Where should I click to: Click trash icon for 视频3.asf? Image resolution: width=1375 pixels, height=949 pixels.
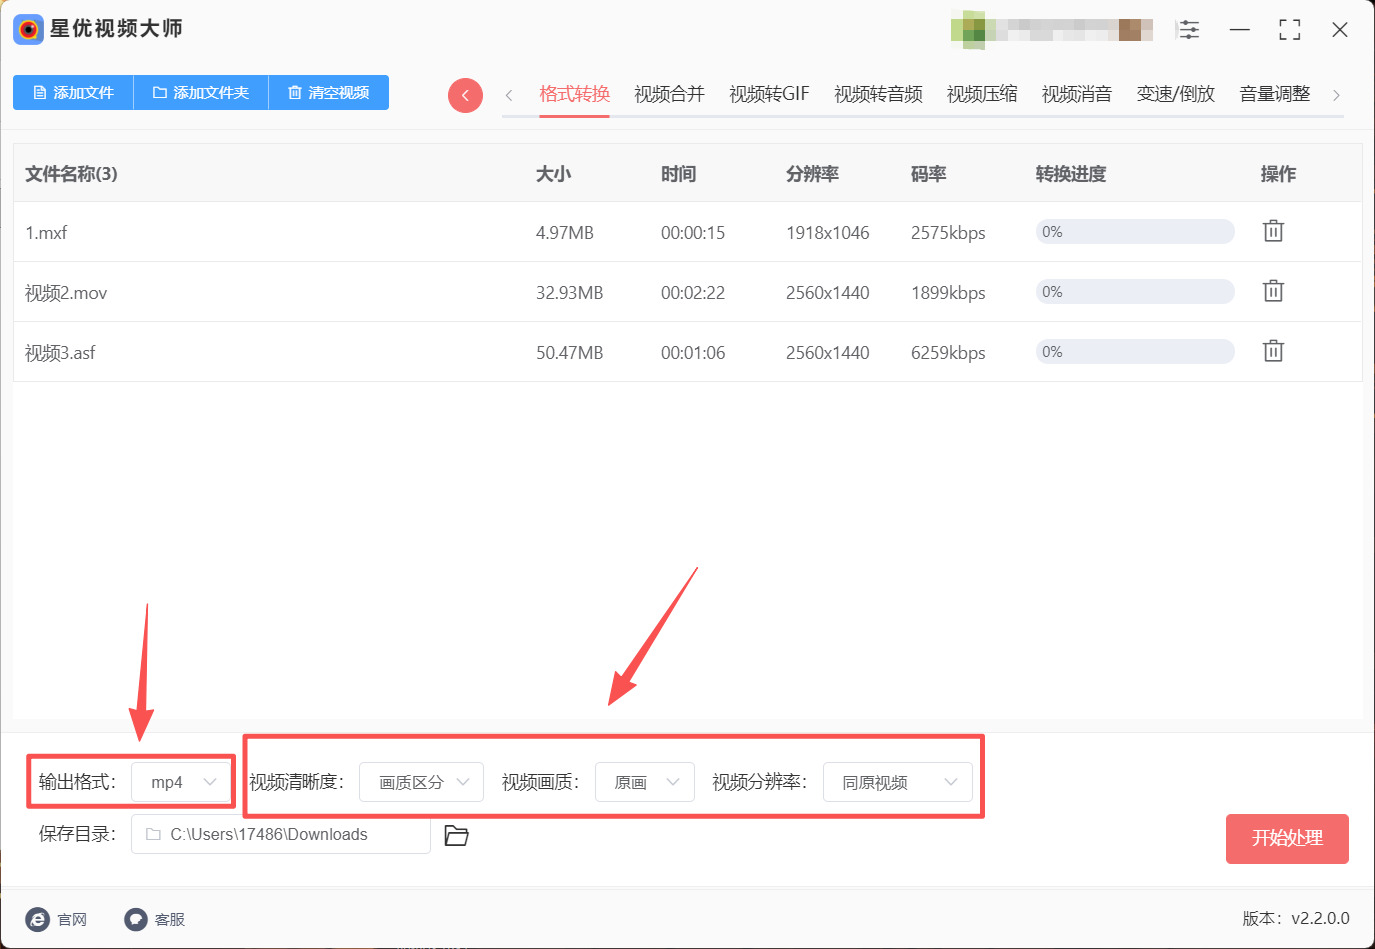pos(1273,351)
